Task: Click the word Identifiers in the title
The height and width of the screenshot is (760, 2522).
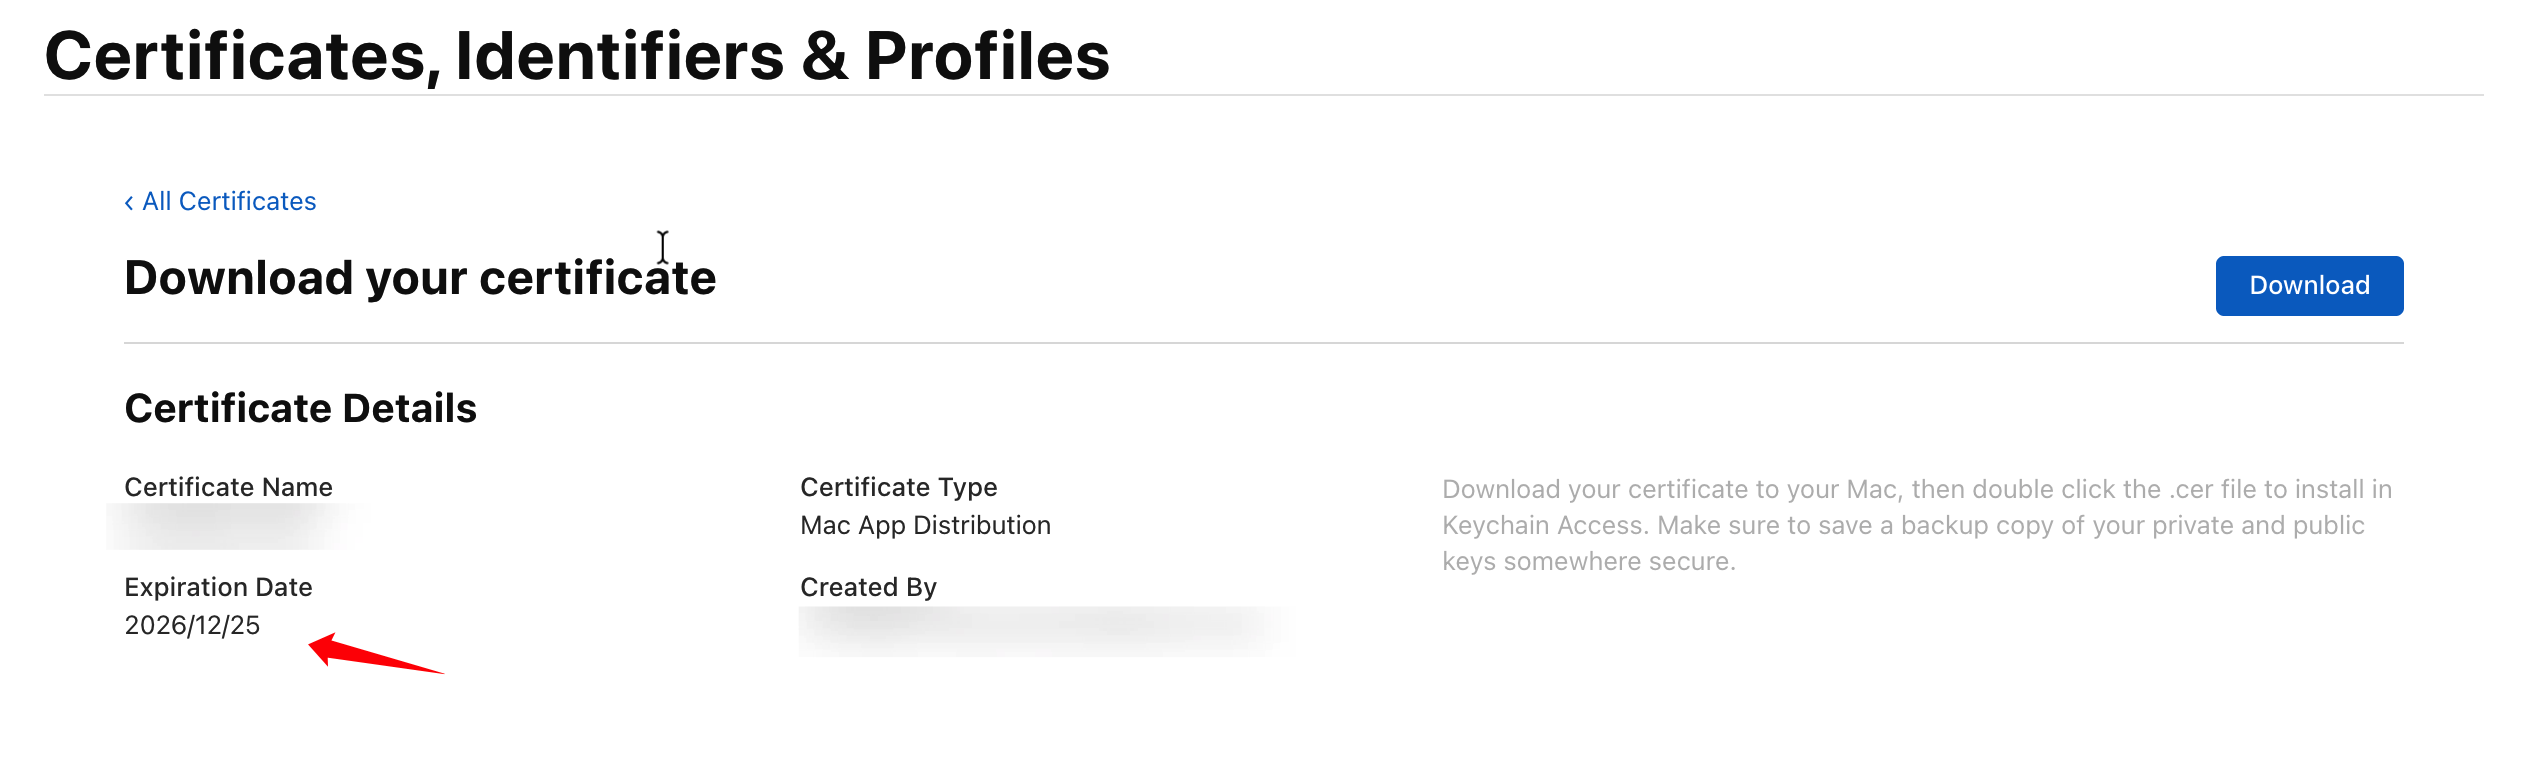Action: click(x=620, y=56)
